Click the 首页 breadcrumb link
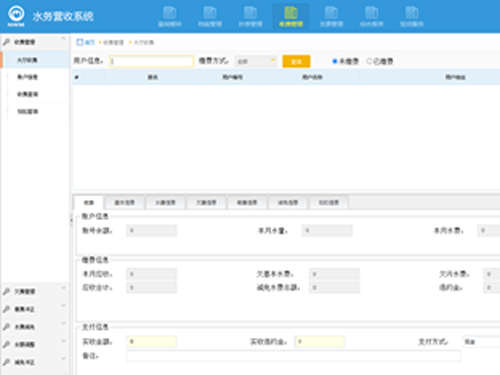The height and width of the screenshot is (375, 500). pos(90,42)
